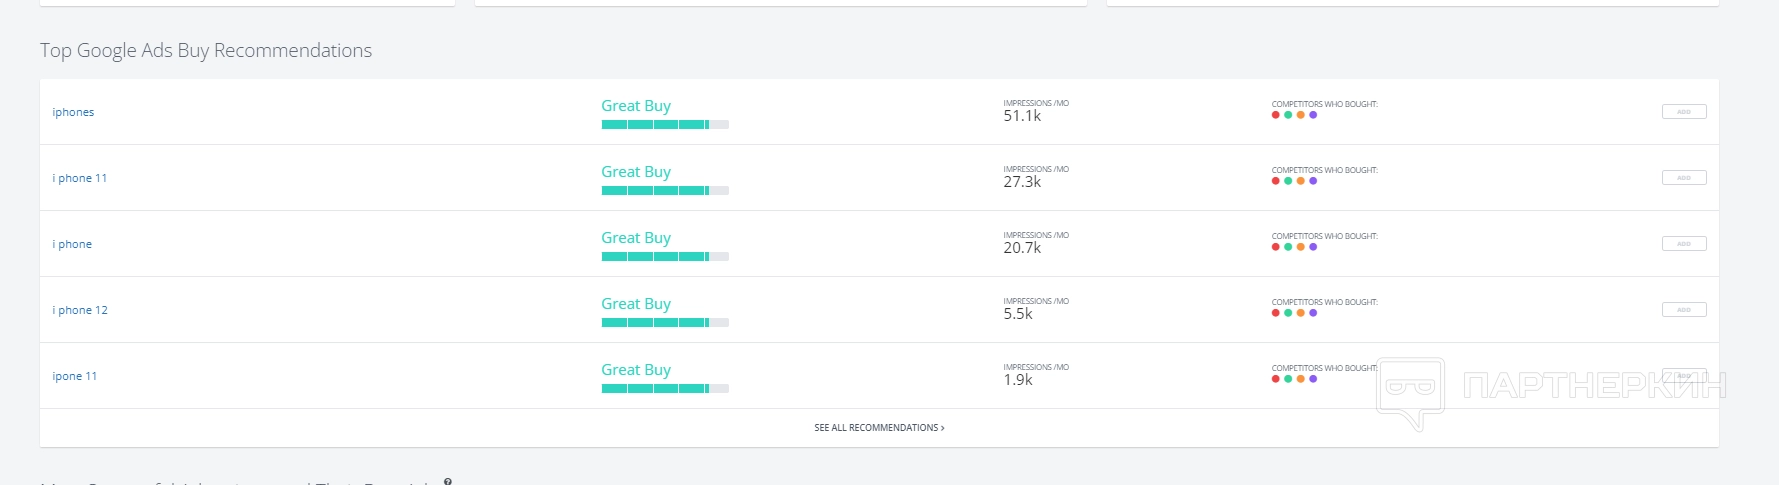1779x485 pixels.
Task: Click orange competitor dot in i phone row
Action: (1300, 247)
